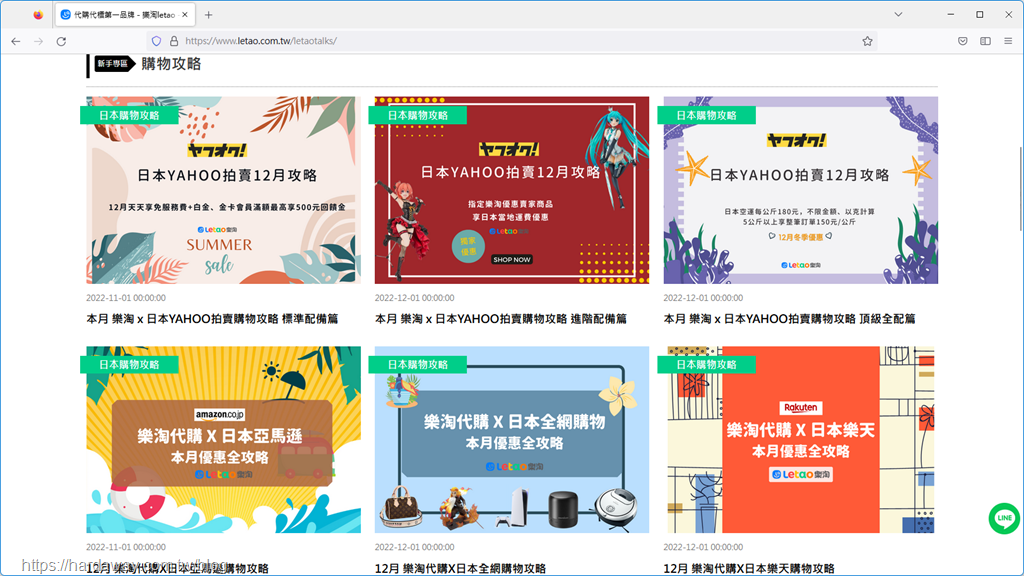Click the 購物攻略 section heading
1024x576 pixels.
171,63
